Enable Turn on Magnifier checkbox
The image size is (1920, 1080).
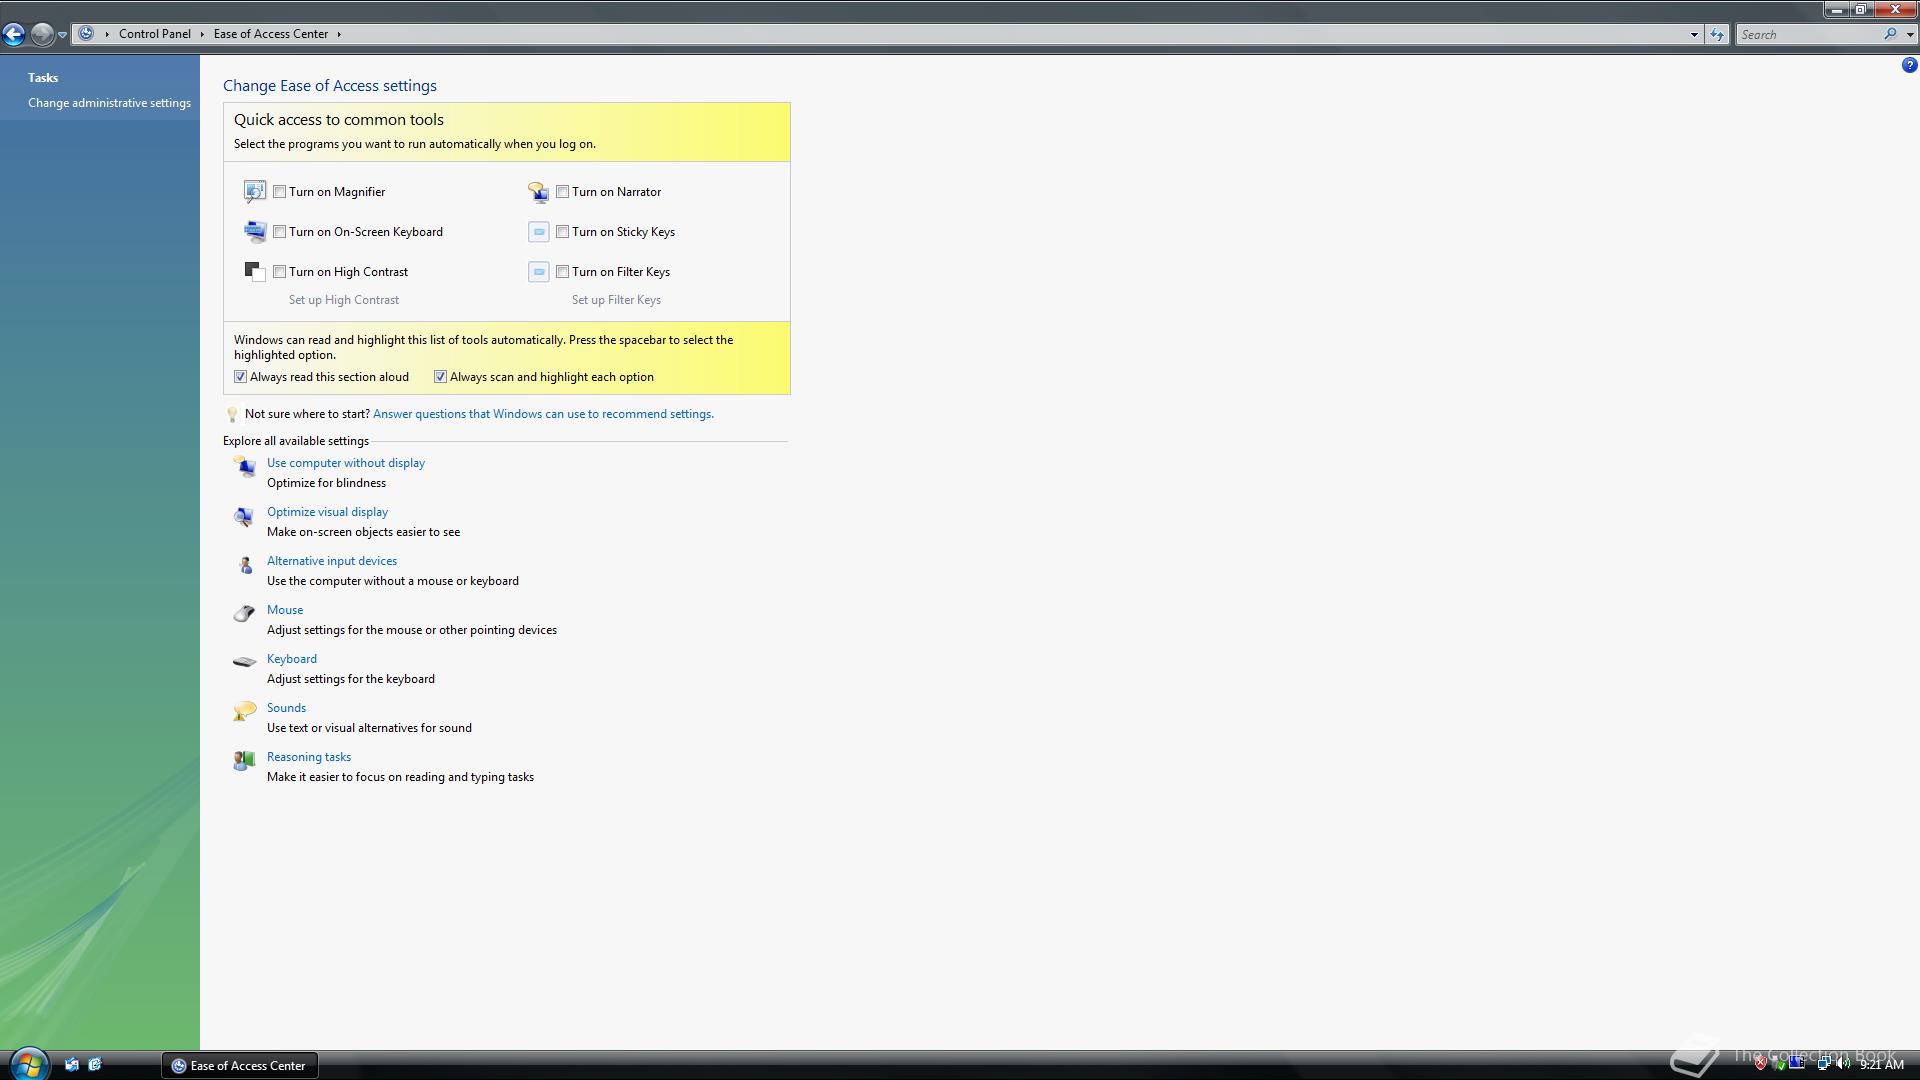280,192
